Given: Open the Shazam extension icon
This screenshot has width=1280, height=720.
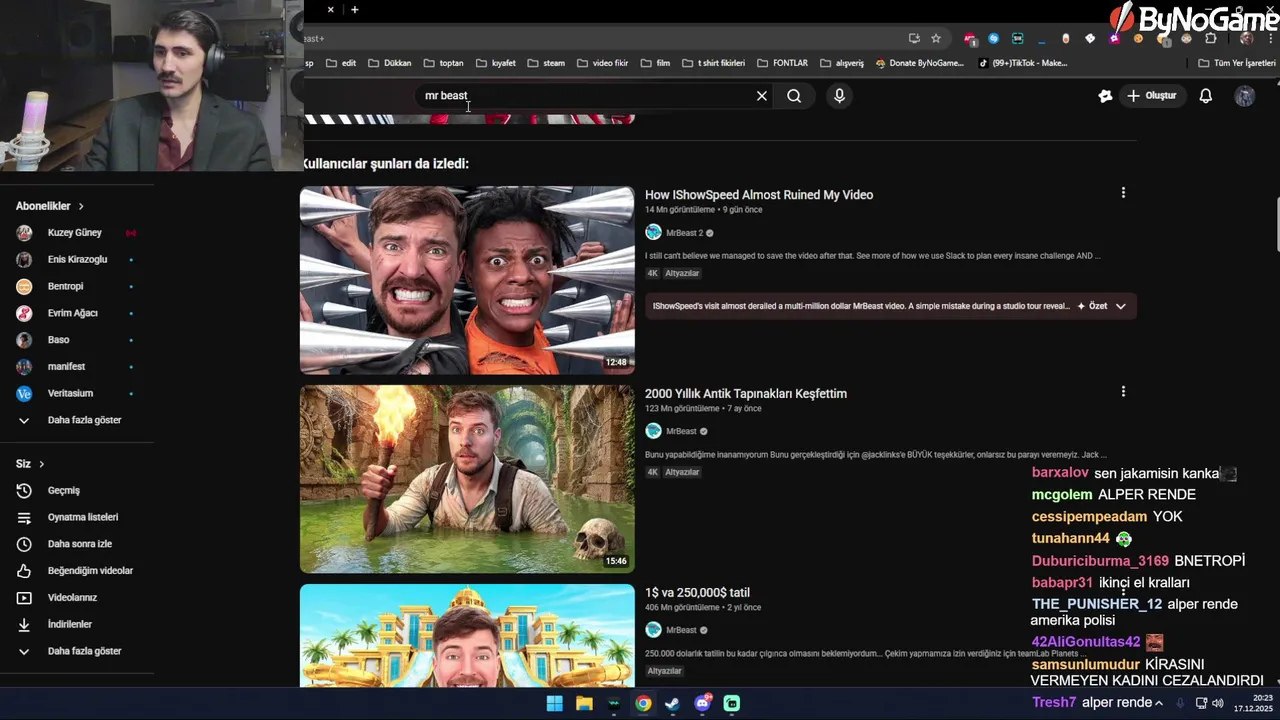Looking at the screenshot, I should click(x=993, y=38).
